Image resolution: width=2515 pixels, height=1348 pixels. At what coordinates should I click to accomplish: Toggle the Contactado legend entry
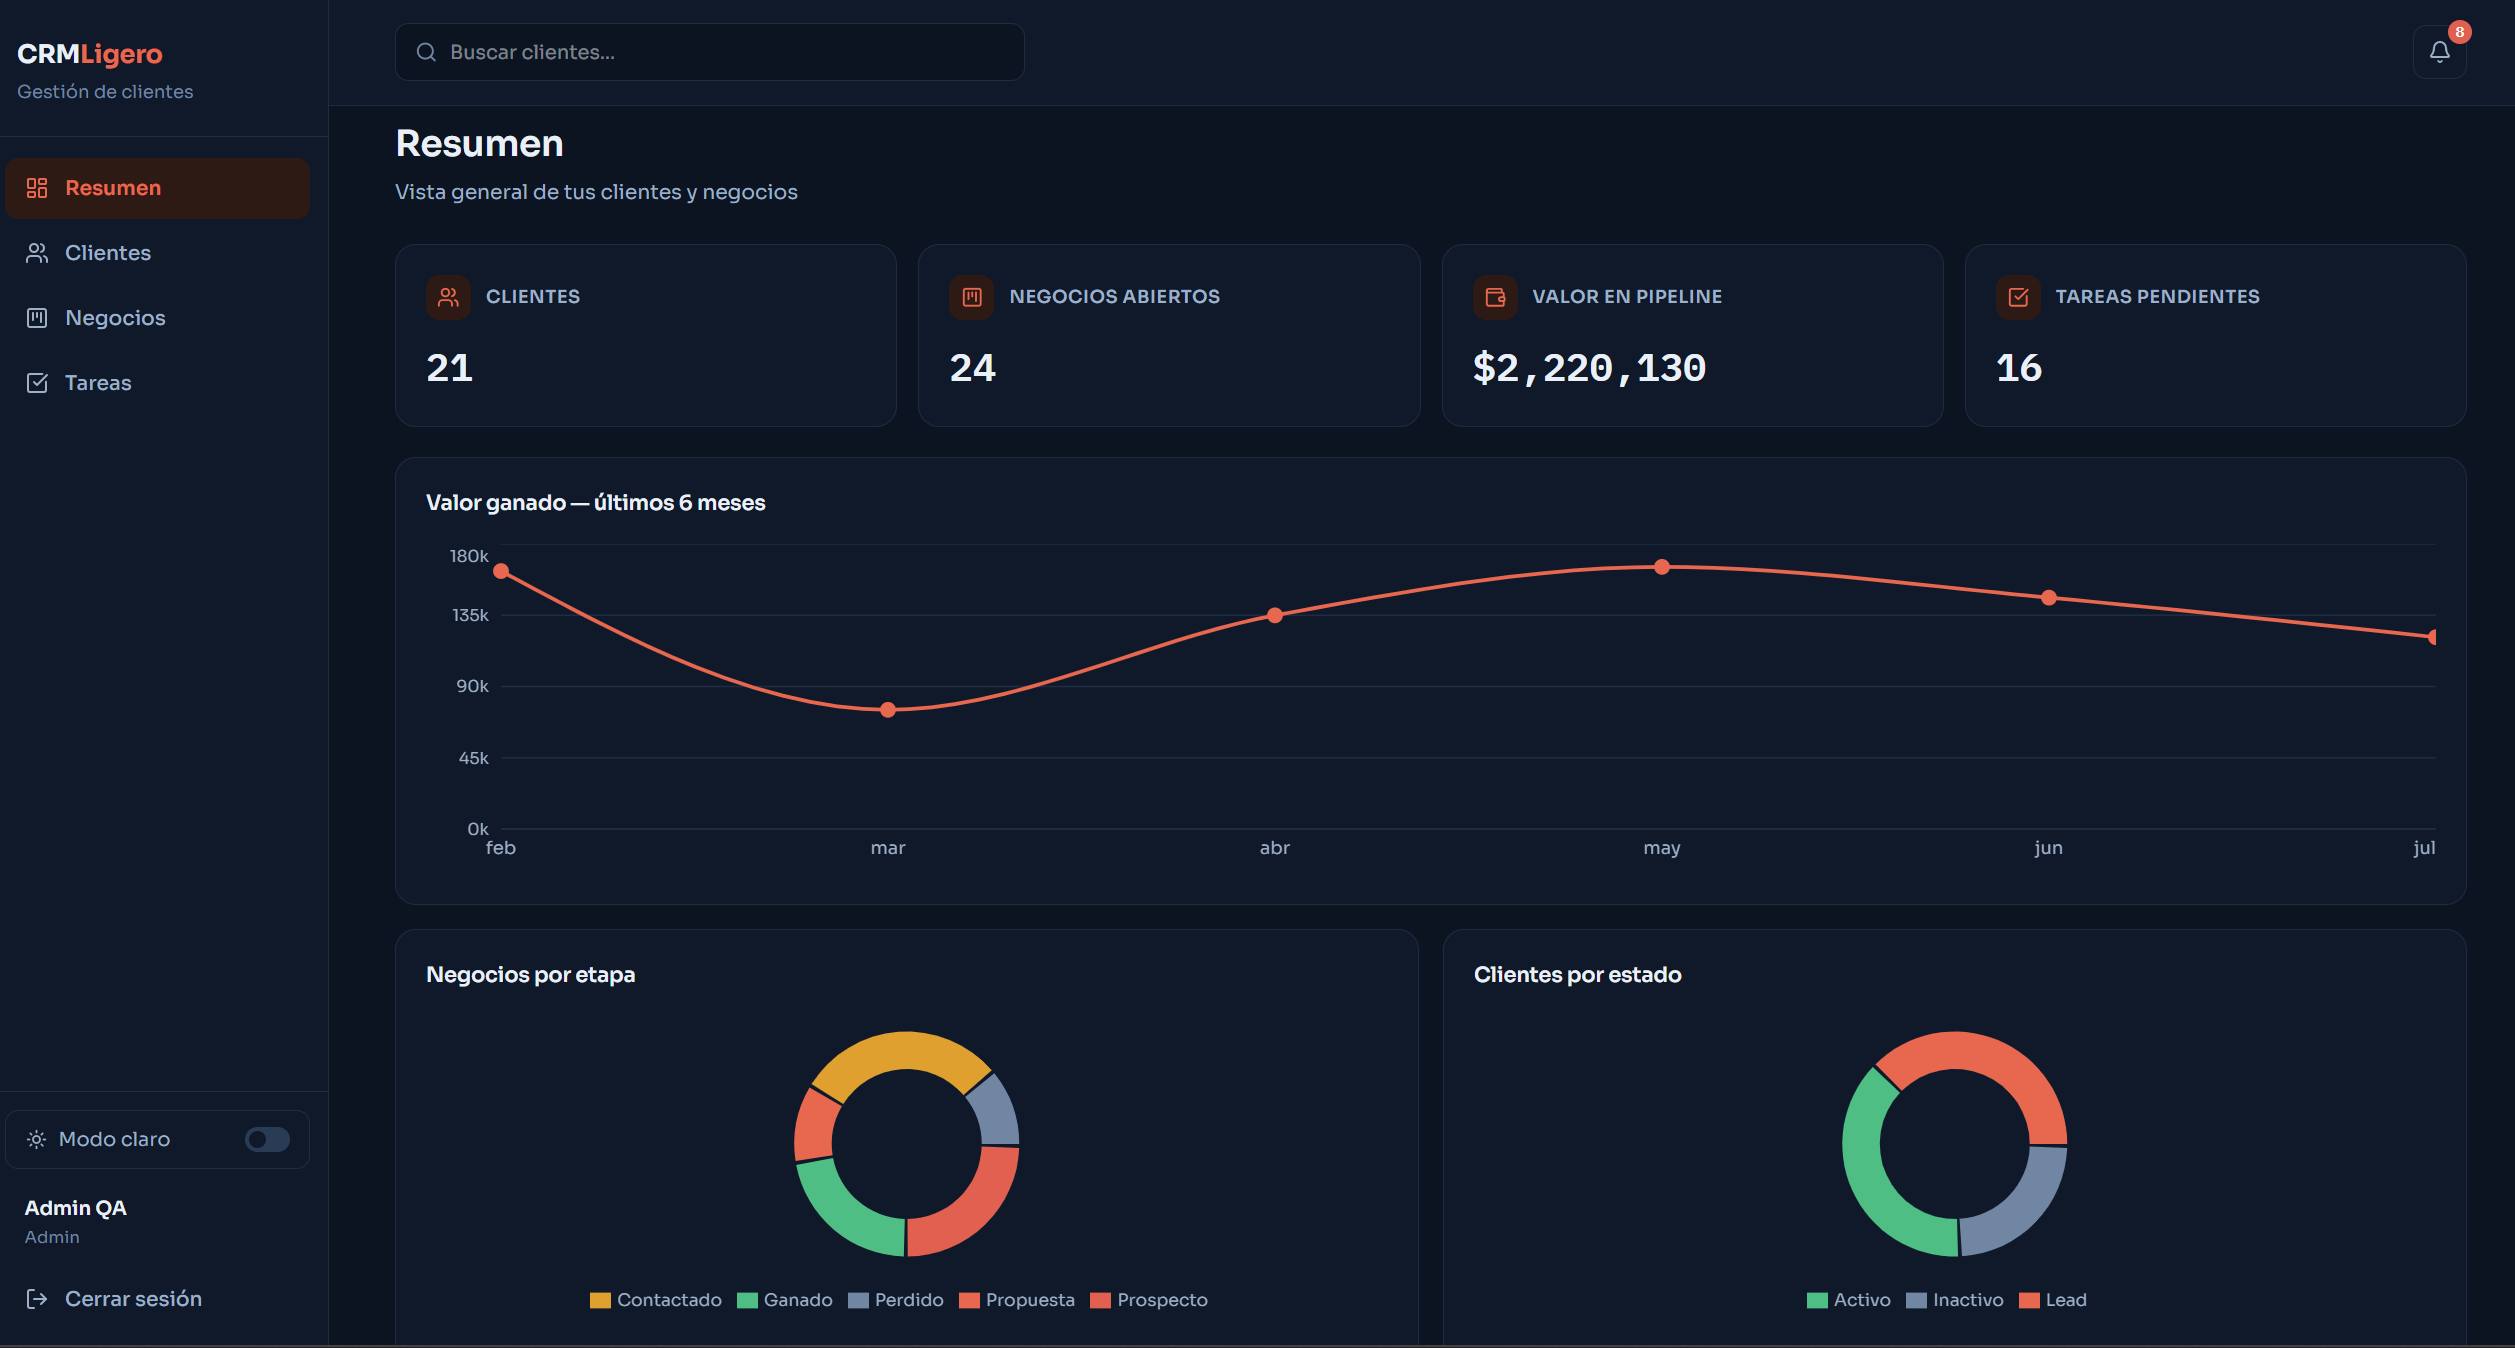(656, 1300)
